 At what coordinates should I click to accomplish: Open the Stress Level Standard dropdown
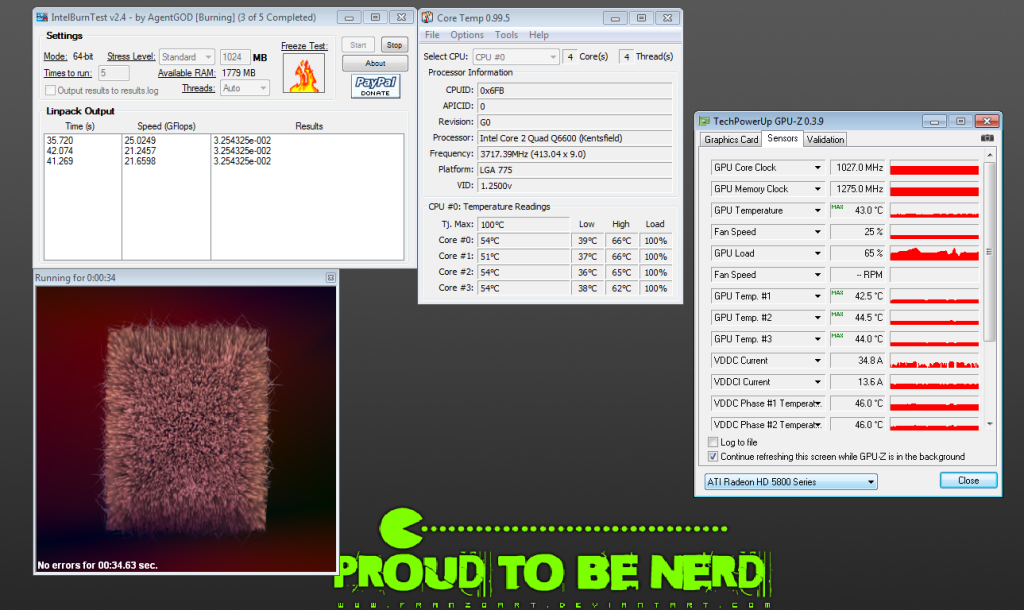click(187, 57)
